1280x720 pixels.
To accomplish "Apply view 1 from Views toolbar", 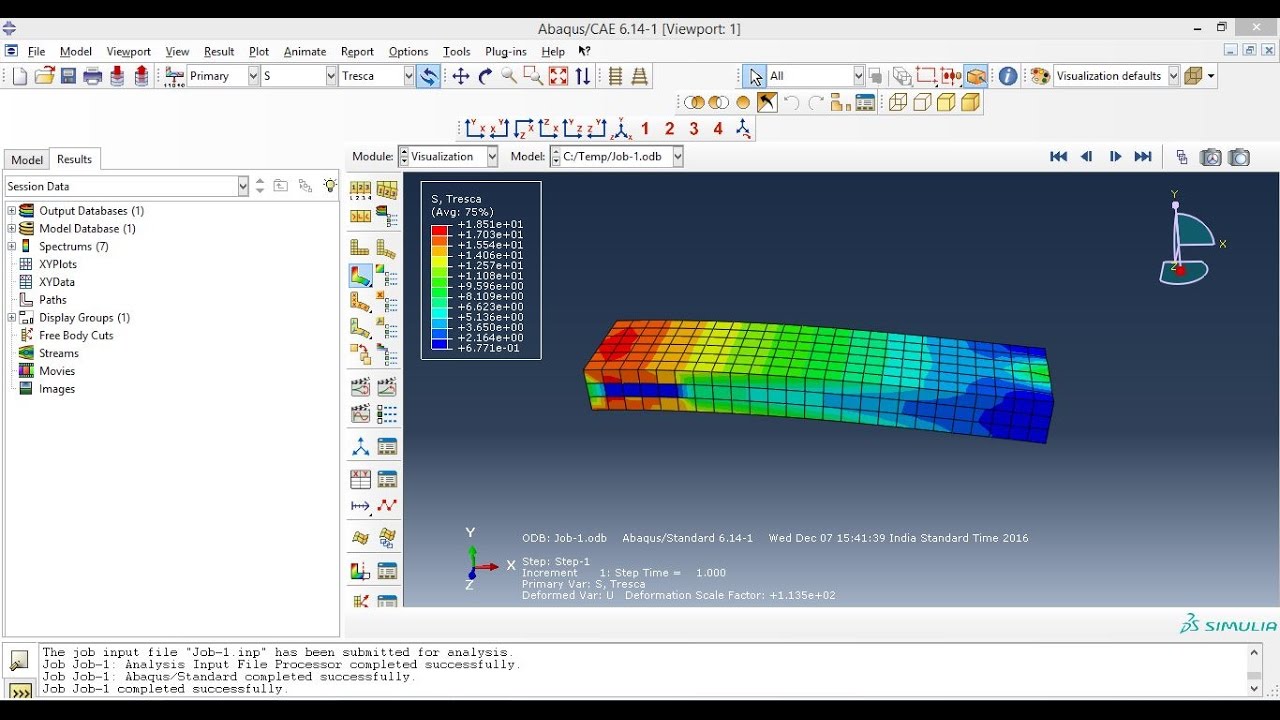I will [x=645, y=128].
